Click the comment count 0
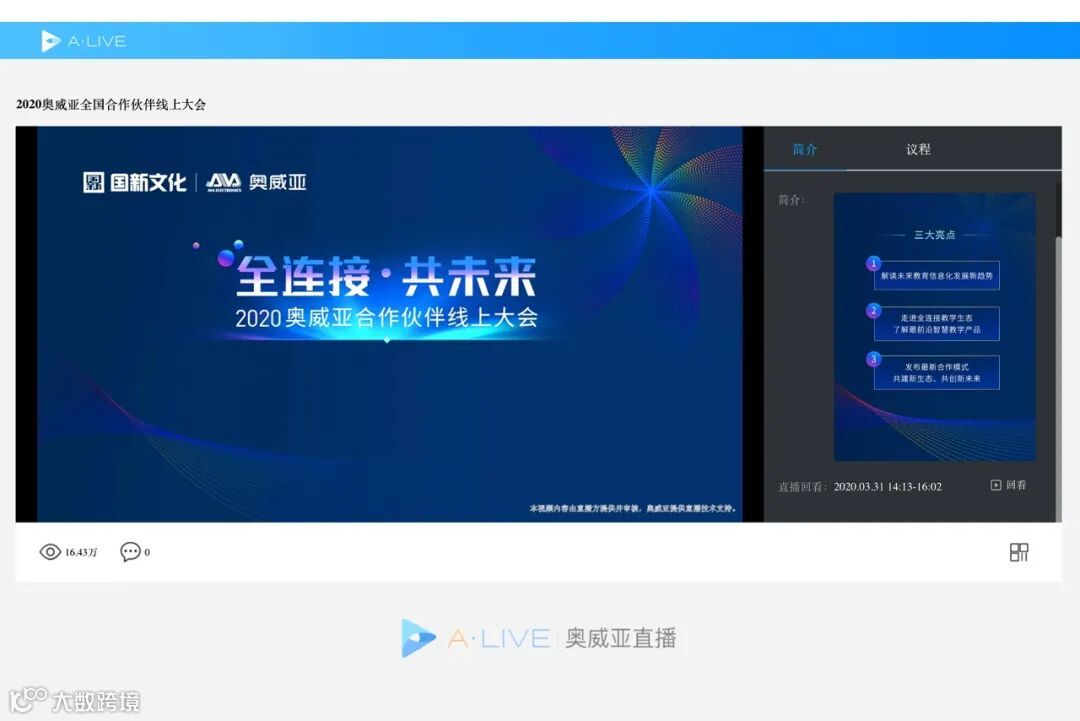The image size is (1080, 721). pos(147,552)
